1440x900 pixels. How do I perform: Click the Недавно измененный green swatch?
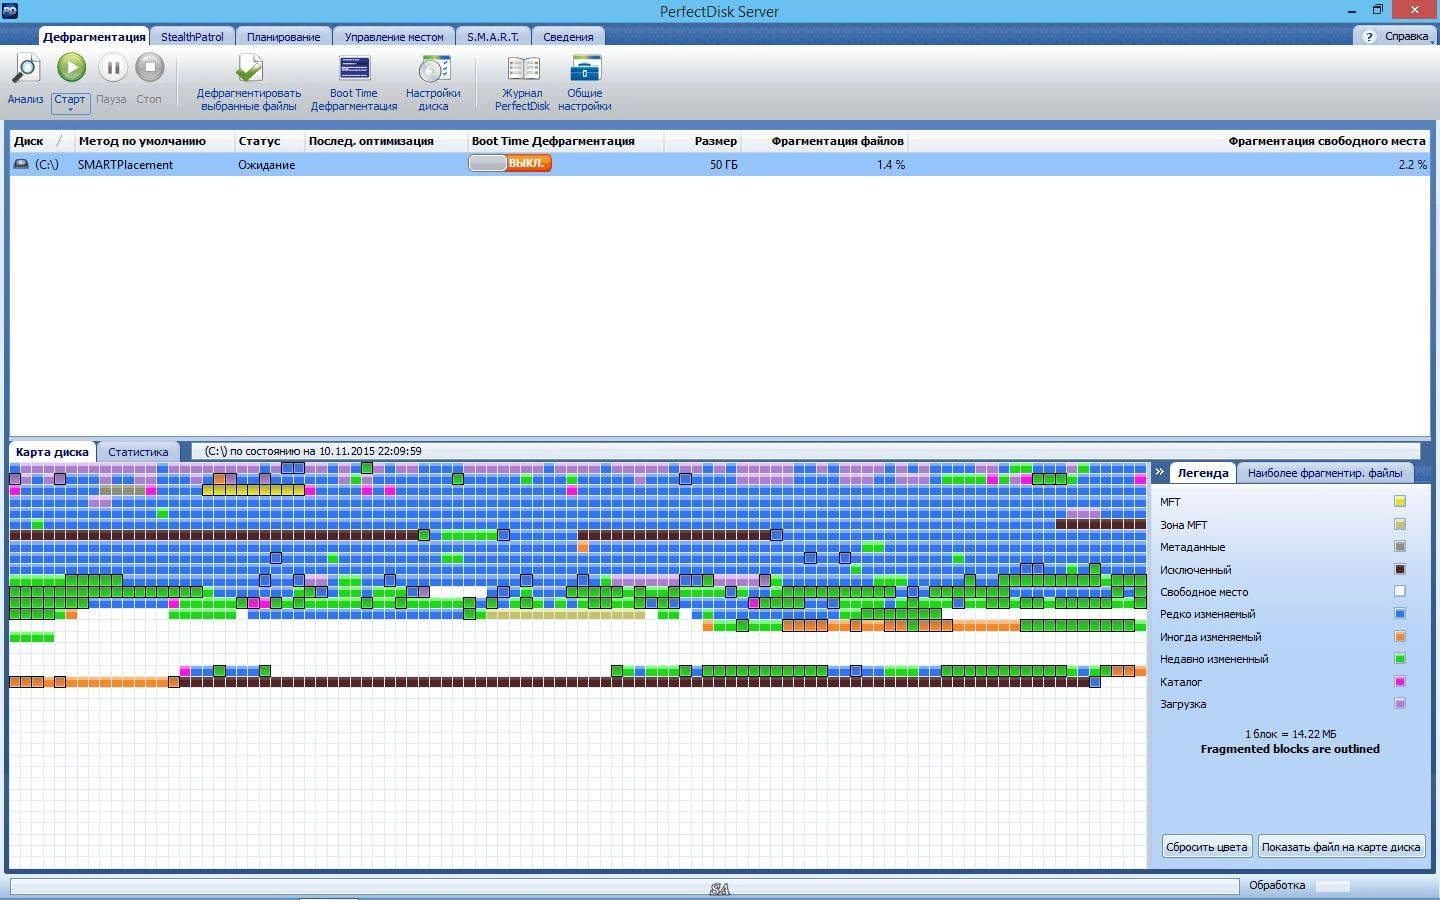(1400, 659)
